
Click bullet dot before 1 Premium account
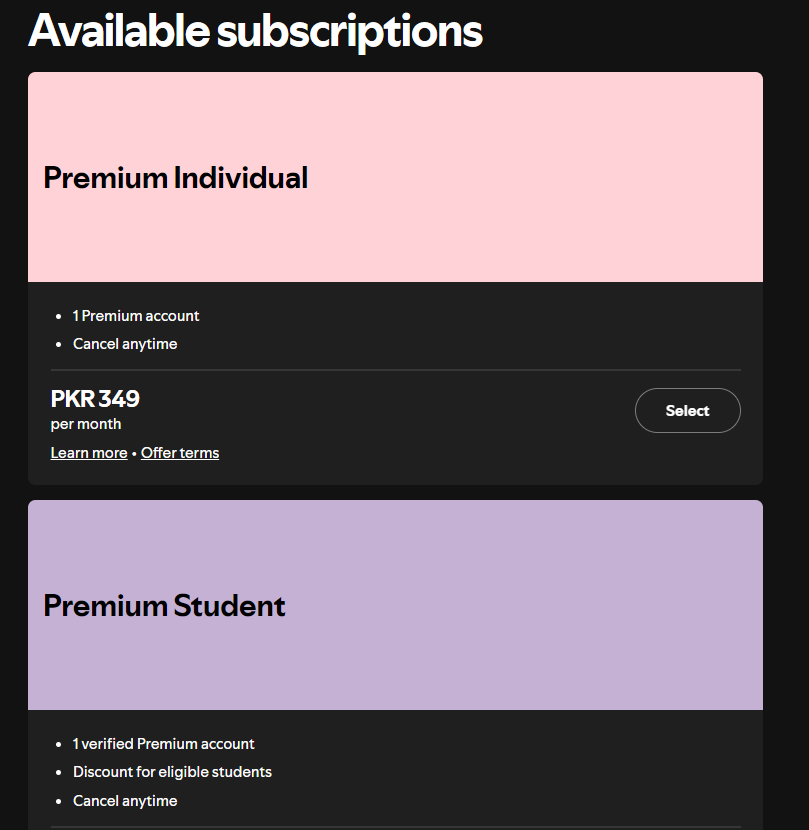[x=58, y=317]
